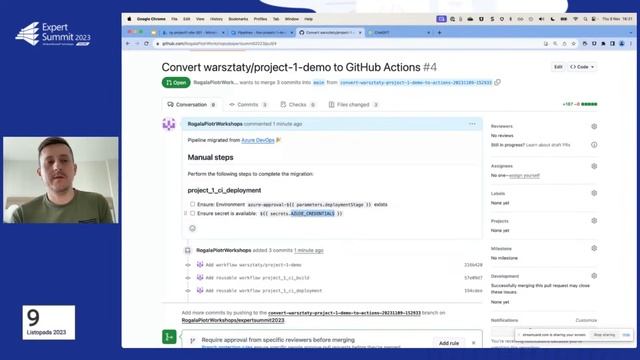Click commit hash next to project_1_ci_deployment commit
Image resolution: width=640 pixels, height=360 pixels.
click(x=473, y=291)
